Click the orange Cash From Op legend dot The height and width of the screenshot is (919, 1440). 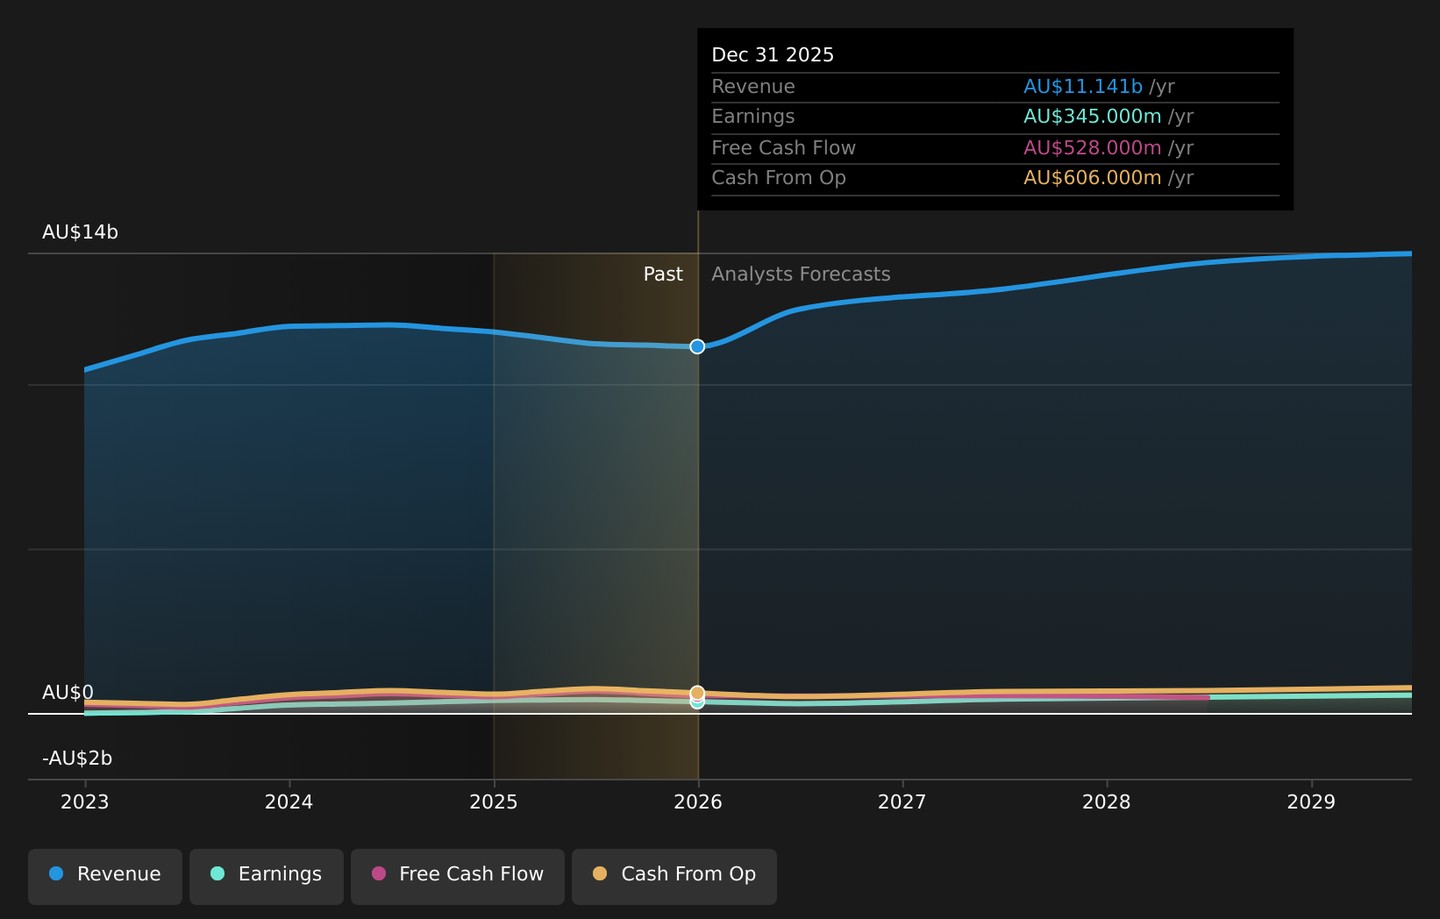point(600,874)
